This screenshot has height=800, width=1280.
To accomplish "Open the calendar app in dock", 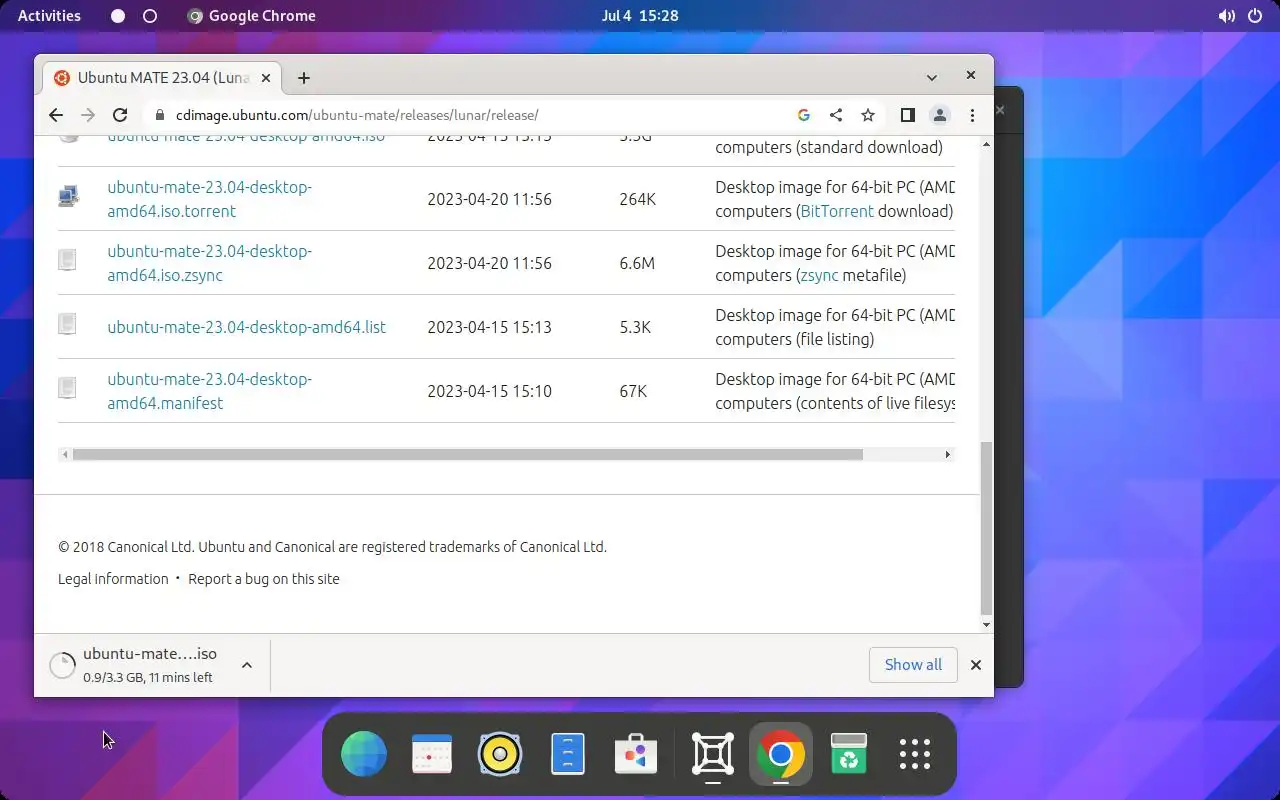I will [432, 754].
